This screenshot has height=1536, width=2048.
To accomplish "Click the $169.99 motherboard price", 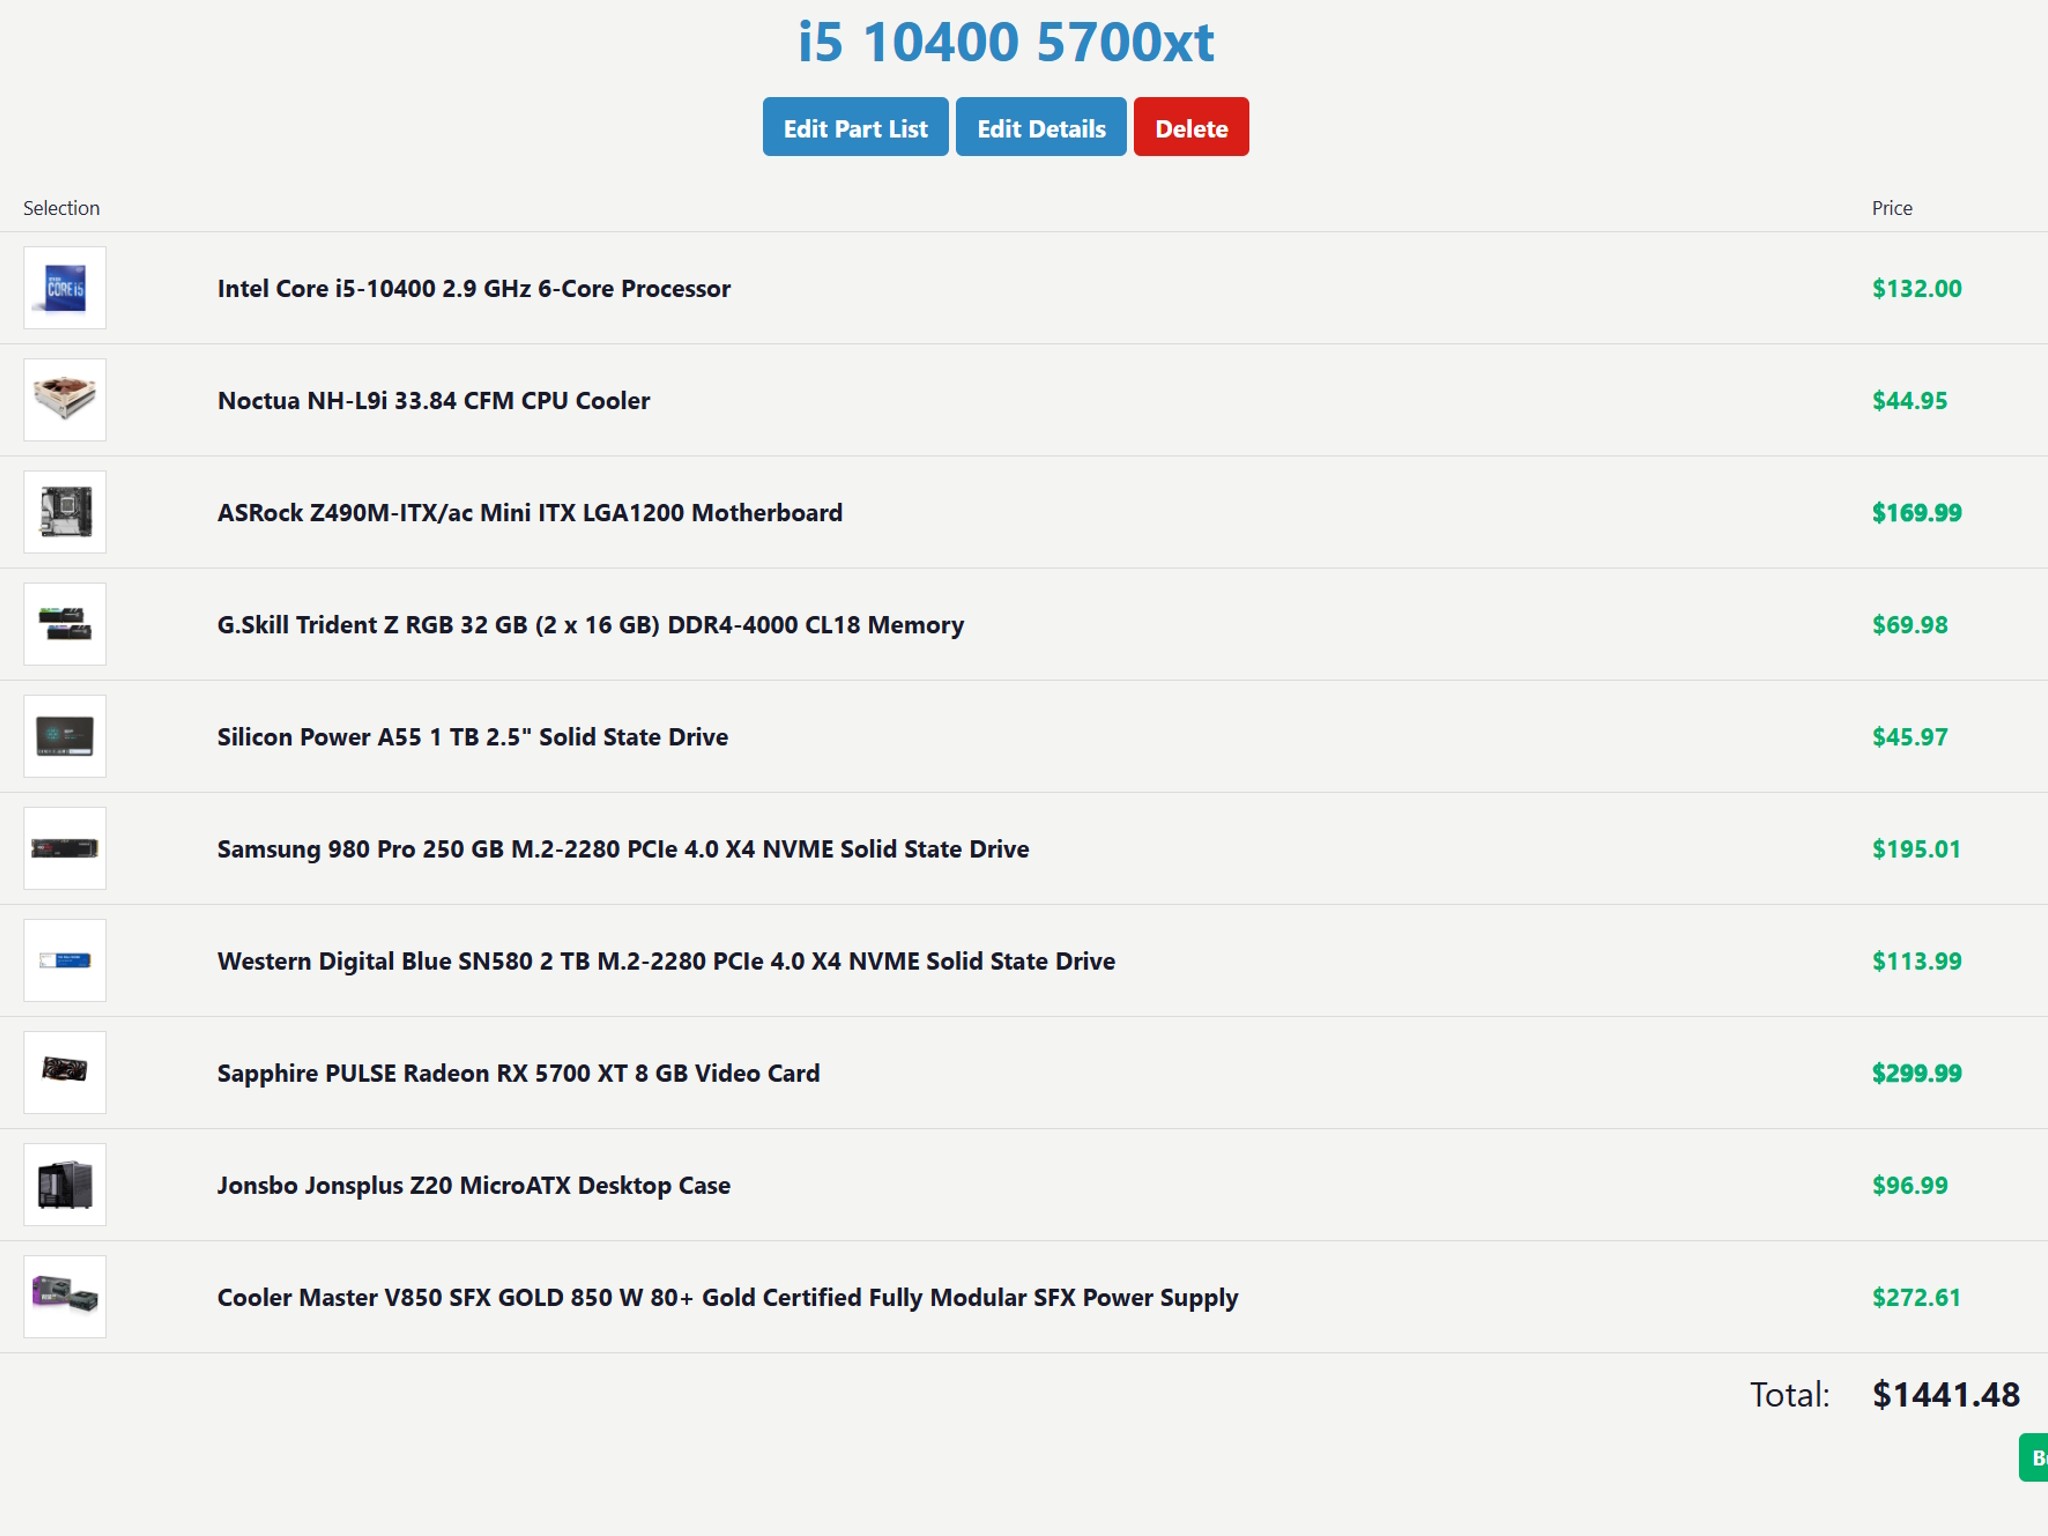I will 1917,513.
